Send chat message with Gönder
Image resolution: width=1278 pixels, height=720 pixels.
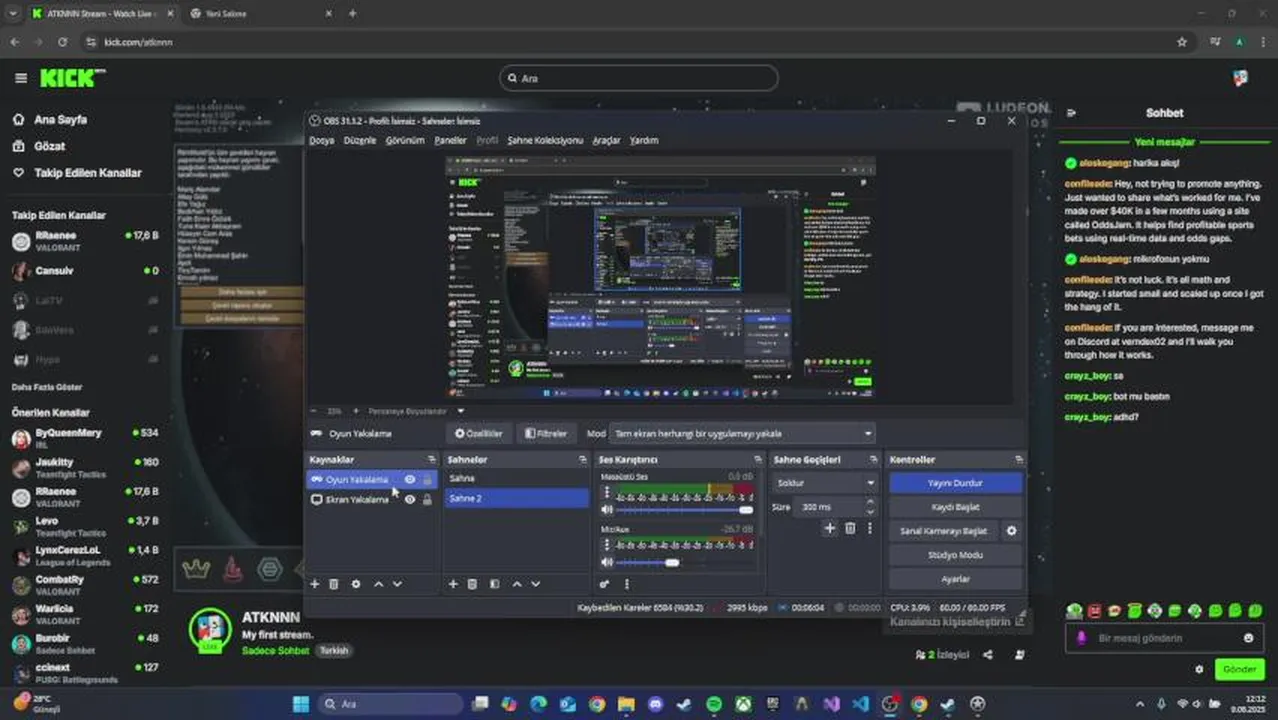click(1239, 669)
